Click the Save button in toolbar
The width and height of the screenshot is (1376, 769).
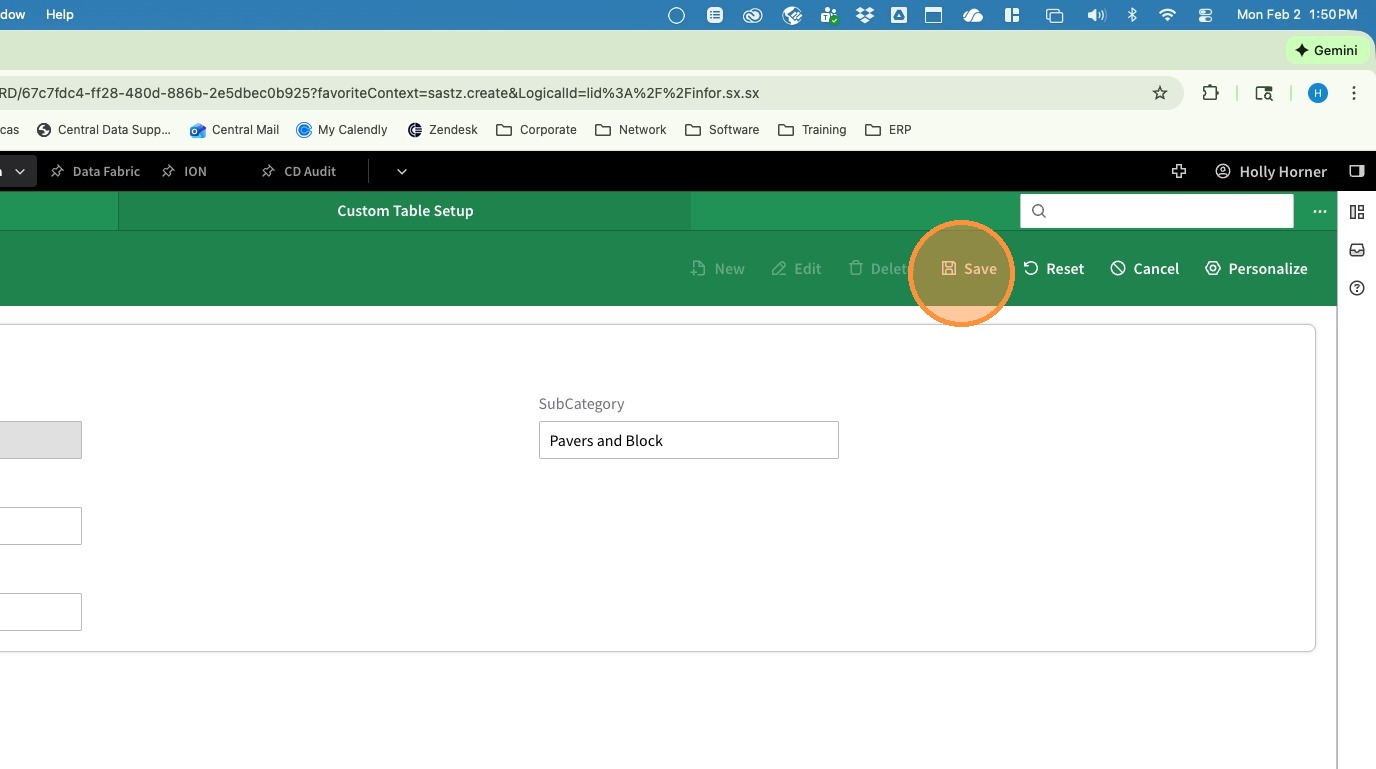pos(968,268)
